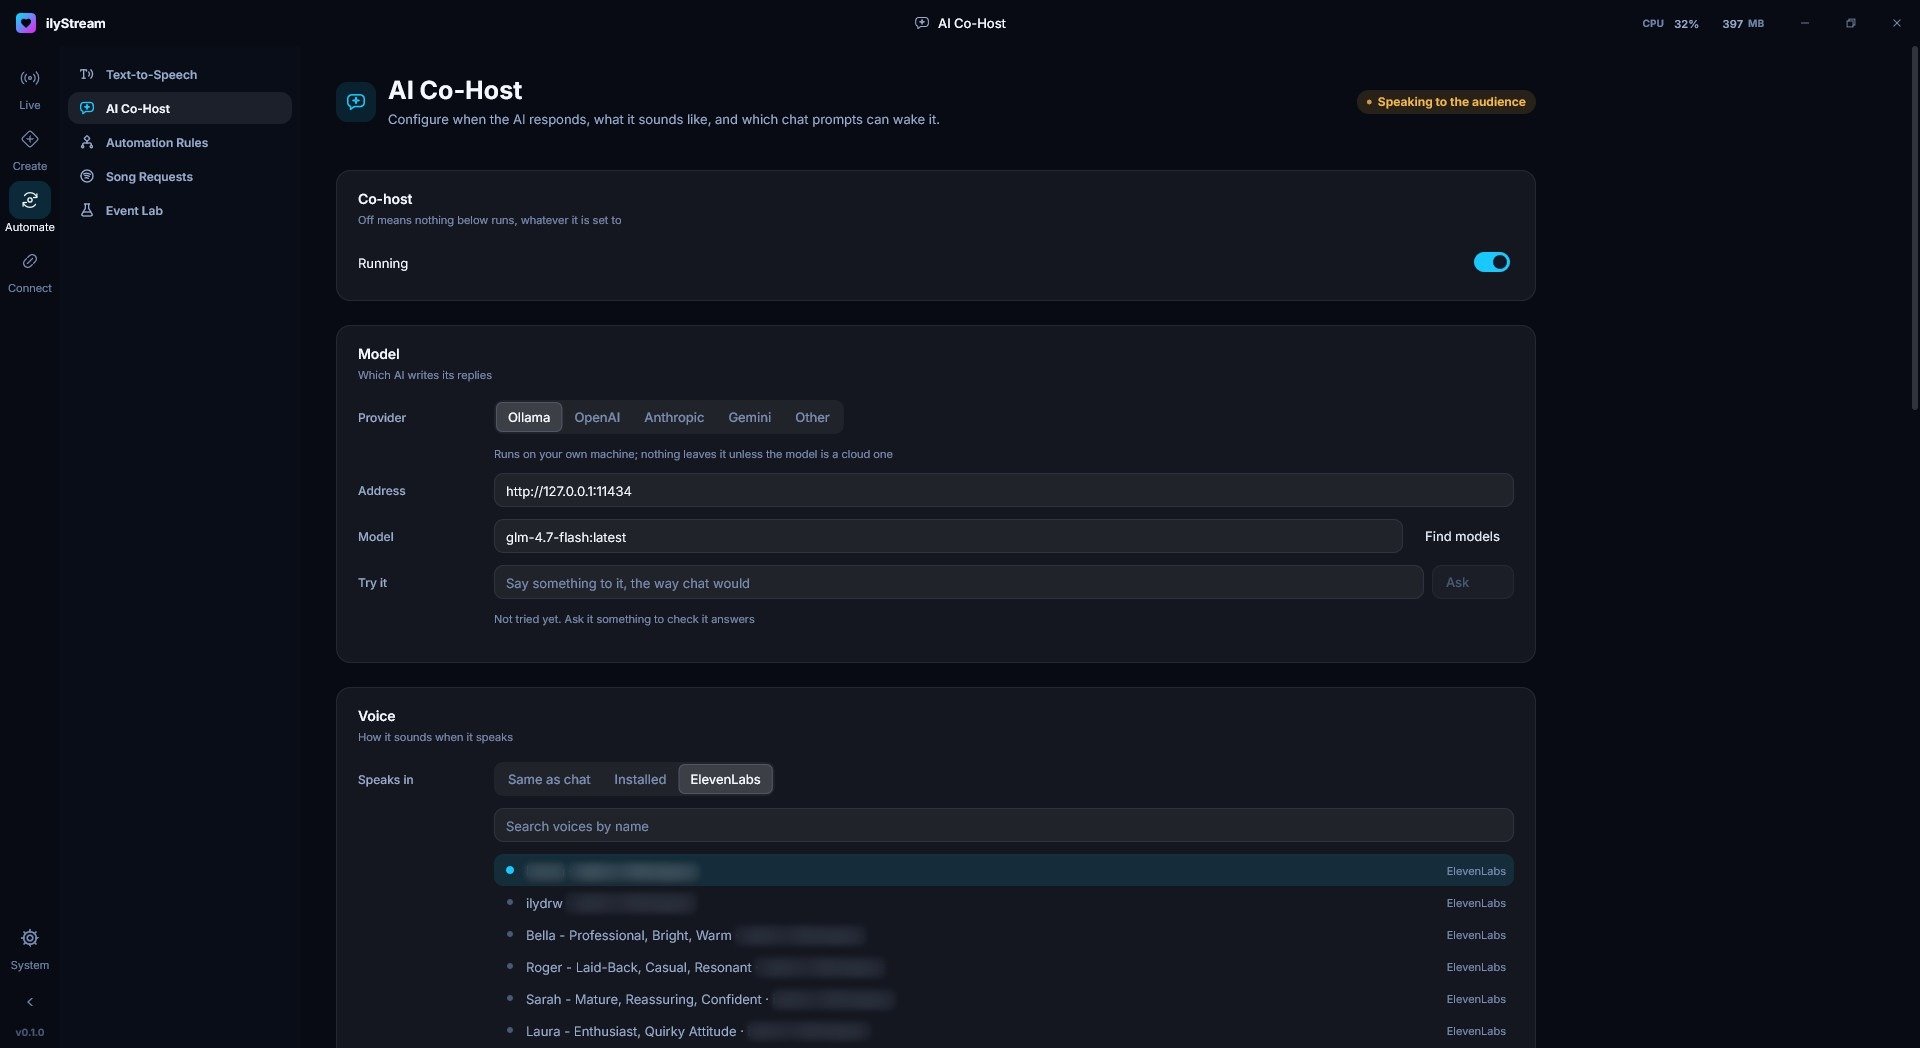1920x1048 pixels.
Task: Click the title bar AI Co-Host chat icon
Action: click(x=922, y=23)
